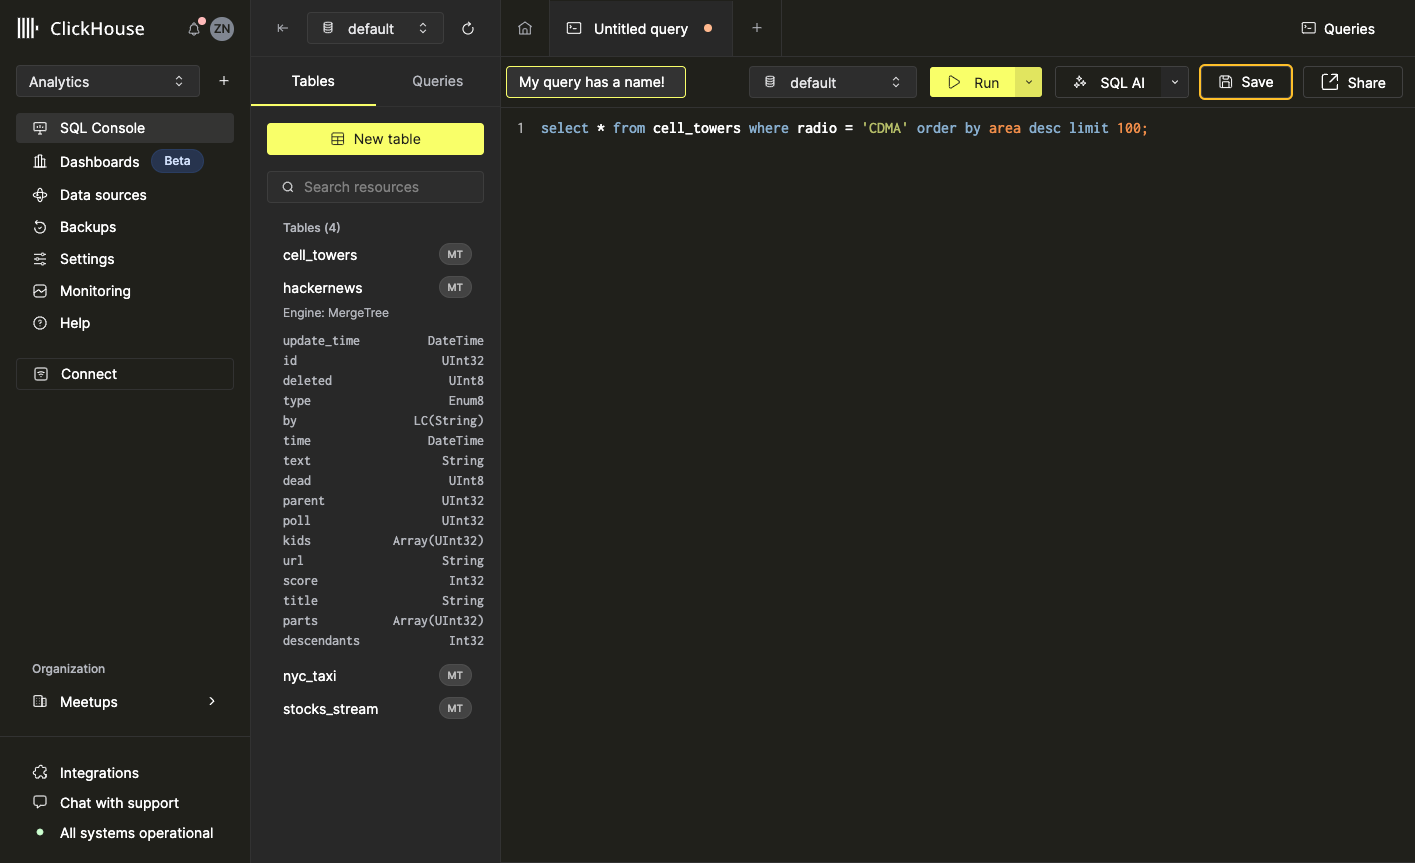Viewport: 1415px width, 863px height.
Task: Switch to the Queries tab in the panel
Action: coord(437,81)
